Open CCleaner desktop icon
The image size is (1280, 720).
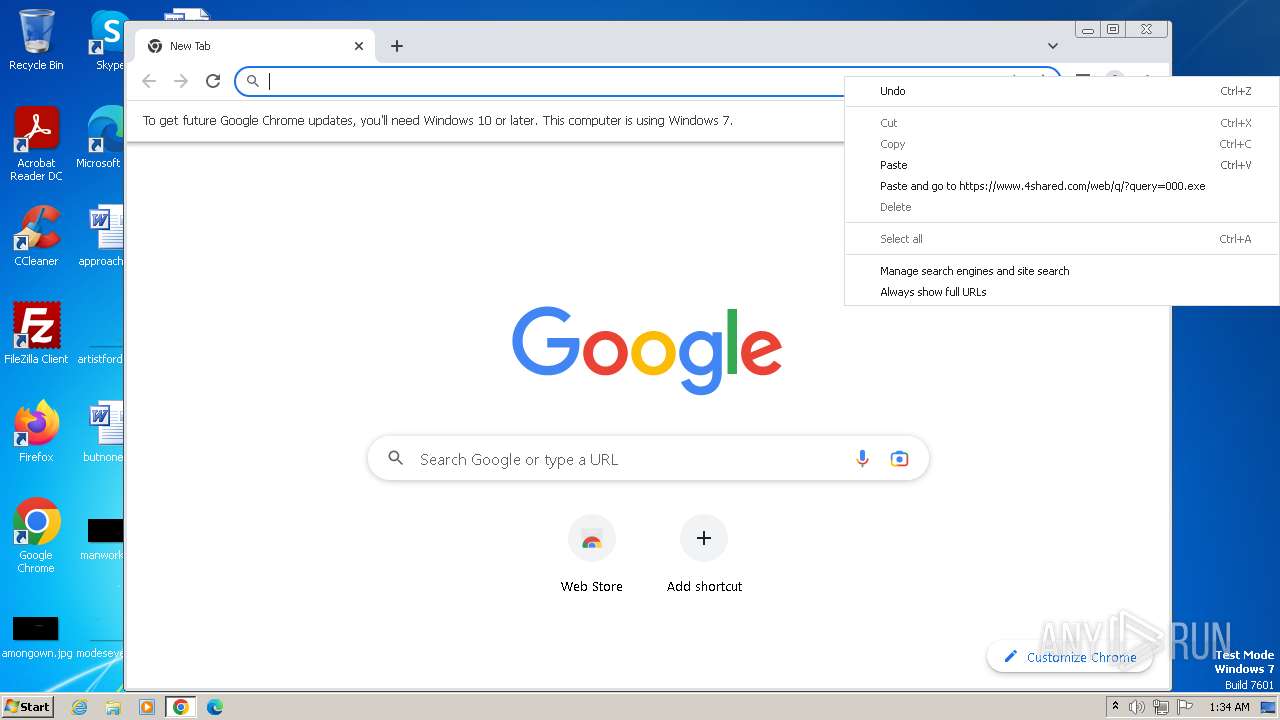click(x=36, y=236)
